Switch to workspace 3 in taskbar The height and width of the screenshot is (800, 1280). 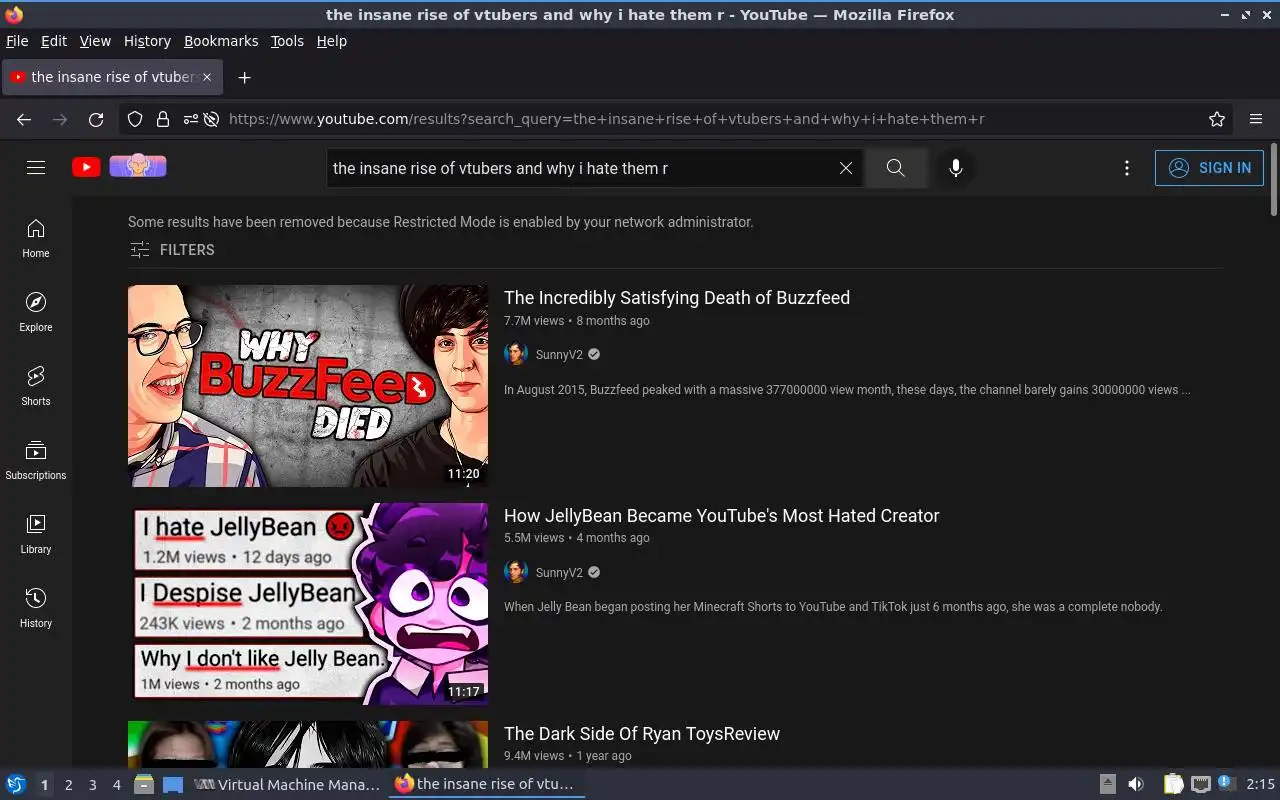[x=92, y=785]
